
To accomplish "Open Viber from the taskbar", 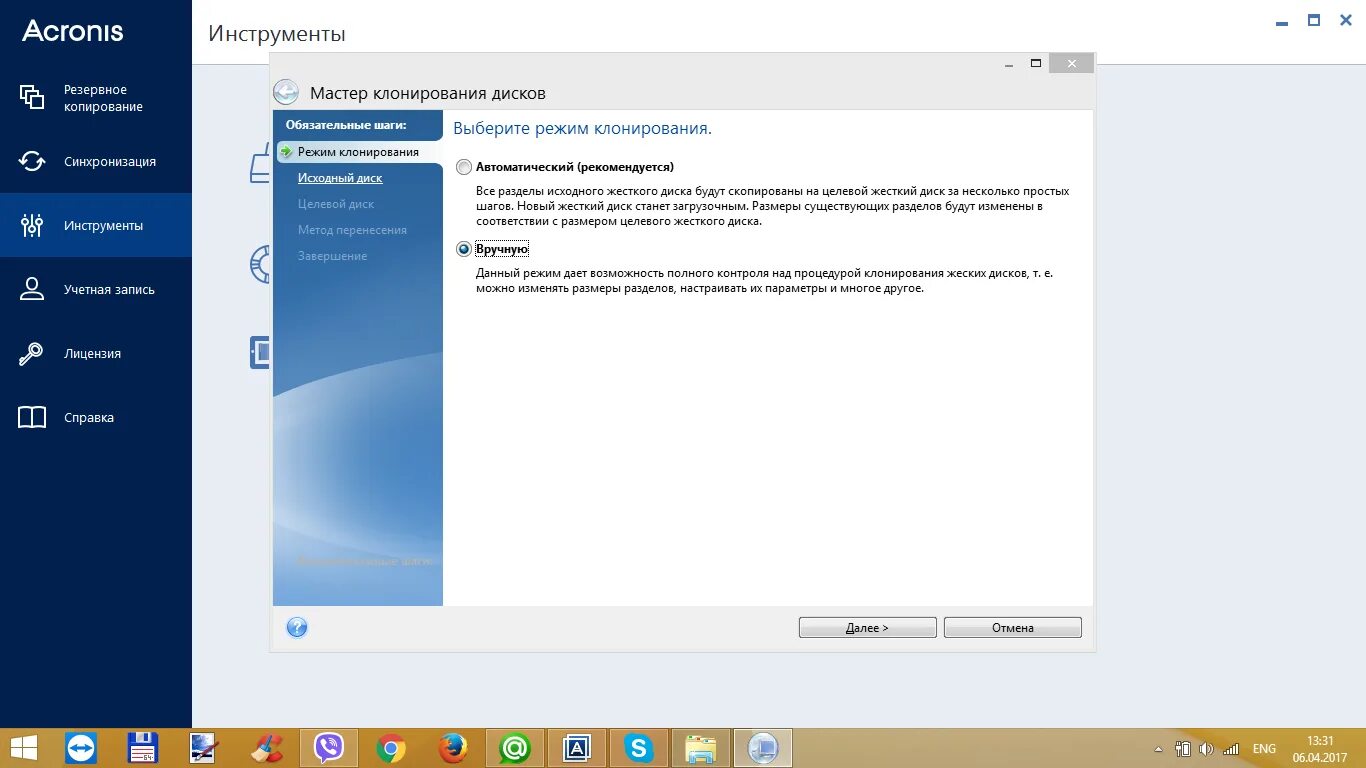I will click(x=329, y=748).
